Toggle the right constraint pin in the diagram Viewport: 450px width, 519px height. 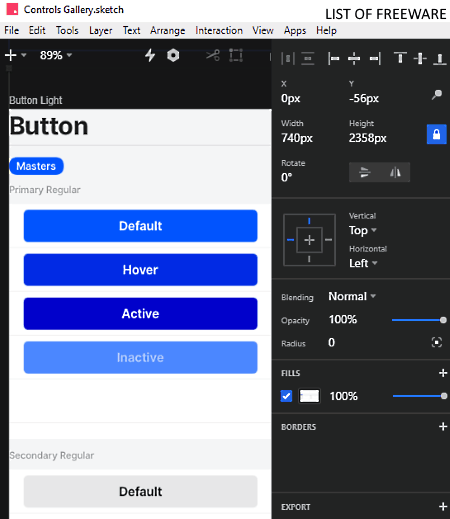pos(329,240)
